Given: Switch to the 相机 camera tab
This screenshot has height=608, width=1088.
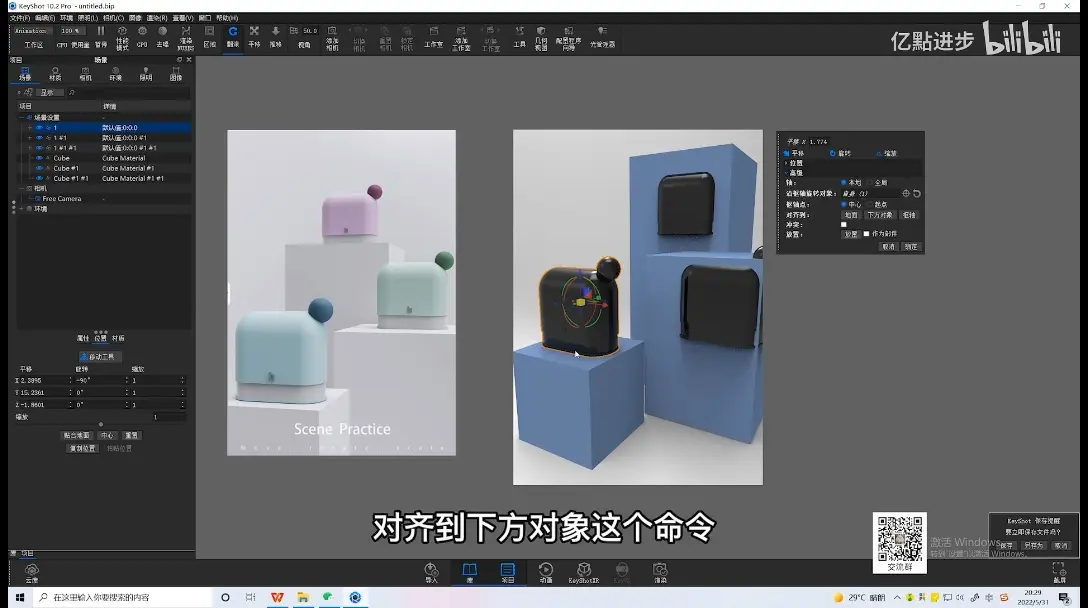Looking at the screenshot, I should tap(85, 74).
